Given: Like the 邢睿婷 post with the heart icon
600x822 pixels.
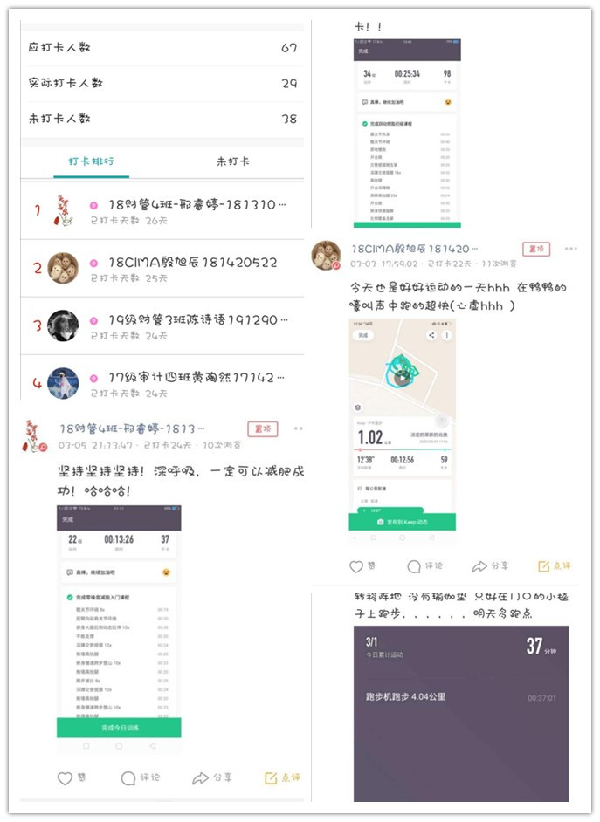Looking at the screenshot, I should tap(65, 778).
